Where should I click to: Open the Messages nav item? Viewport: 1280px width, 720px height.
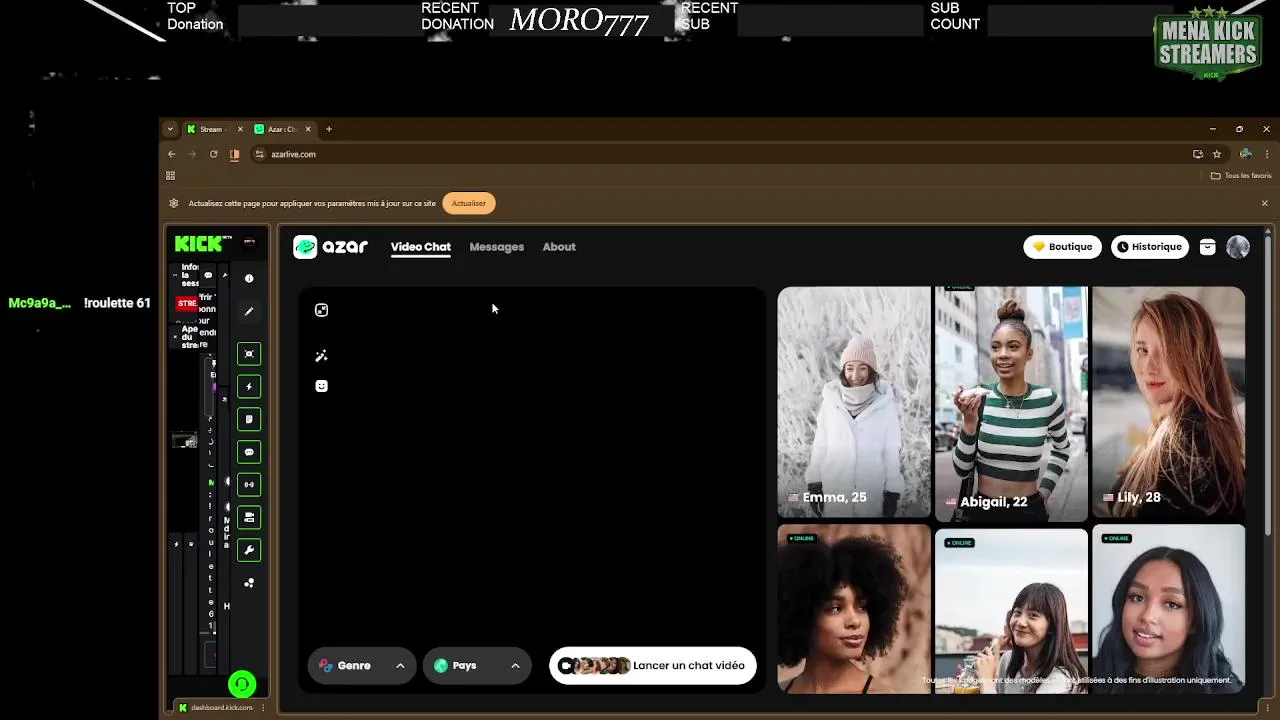(497, 247)
